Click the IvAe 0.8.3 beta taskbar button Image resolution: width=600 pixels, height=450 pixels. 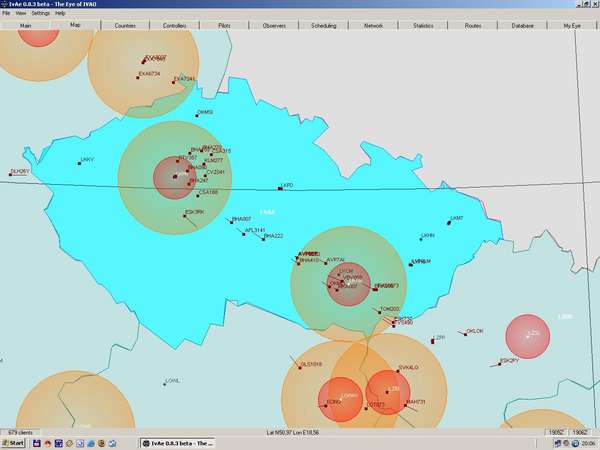pyautogui.click(x=177, y=443)
